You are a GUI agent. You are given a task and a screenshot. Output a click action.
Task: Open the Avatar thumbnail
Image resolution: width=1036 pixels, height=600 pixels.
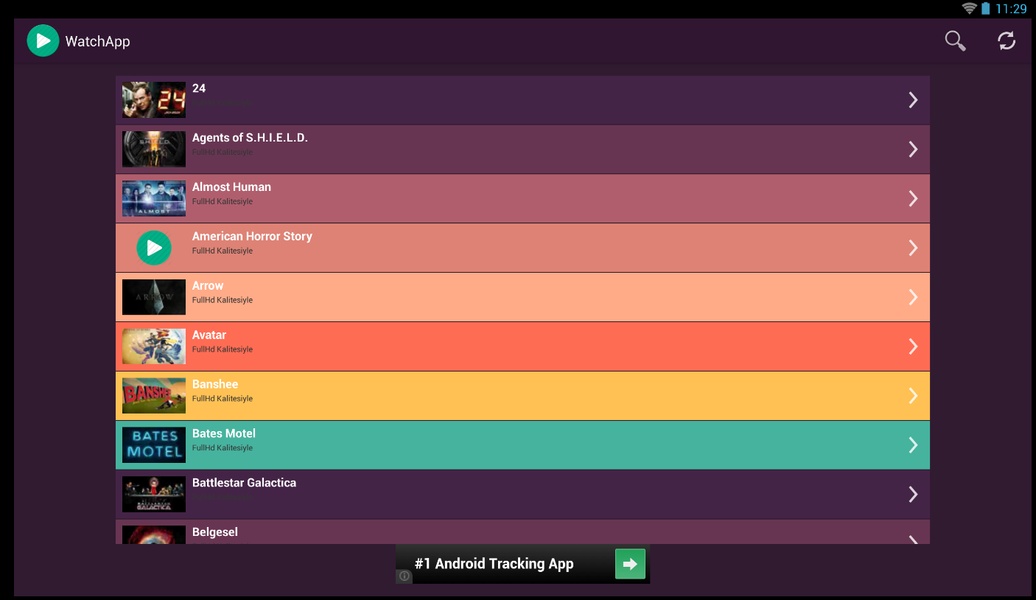(154, 346)
